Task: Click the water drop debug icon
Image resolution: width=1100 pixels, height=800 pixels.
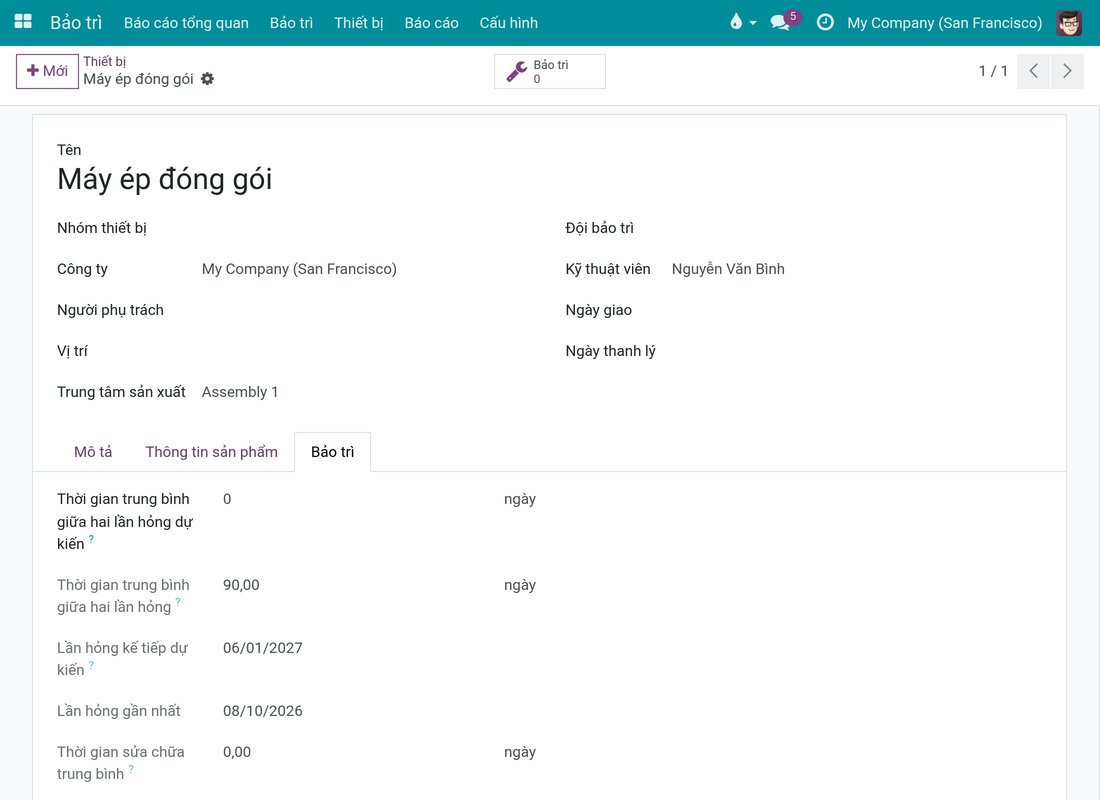Action: [736, 22]
